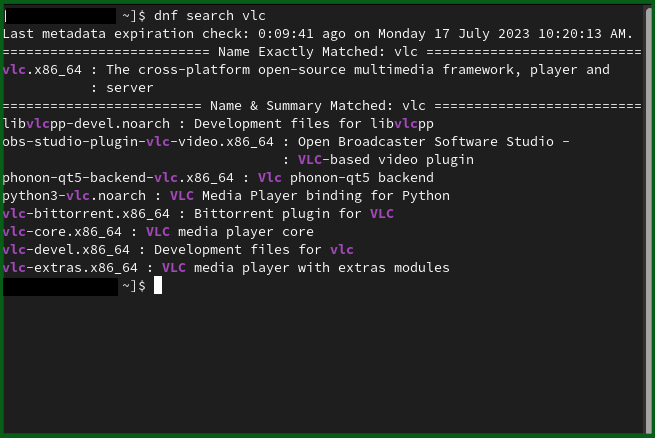Select the python3-vlc.noarch package name
The image size is (655, 438).
(x=74, y=196)
